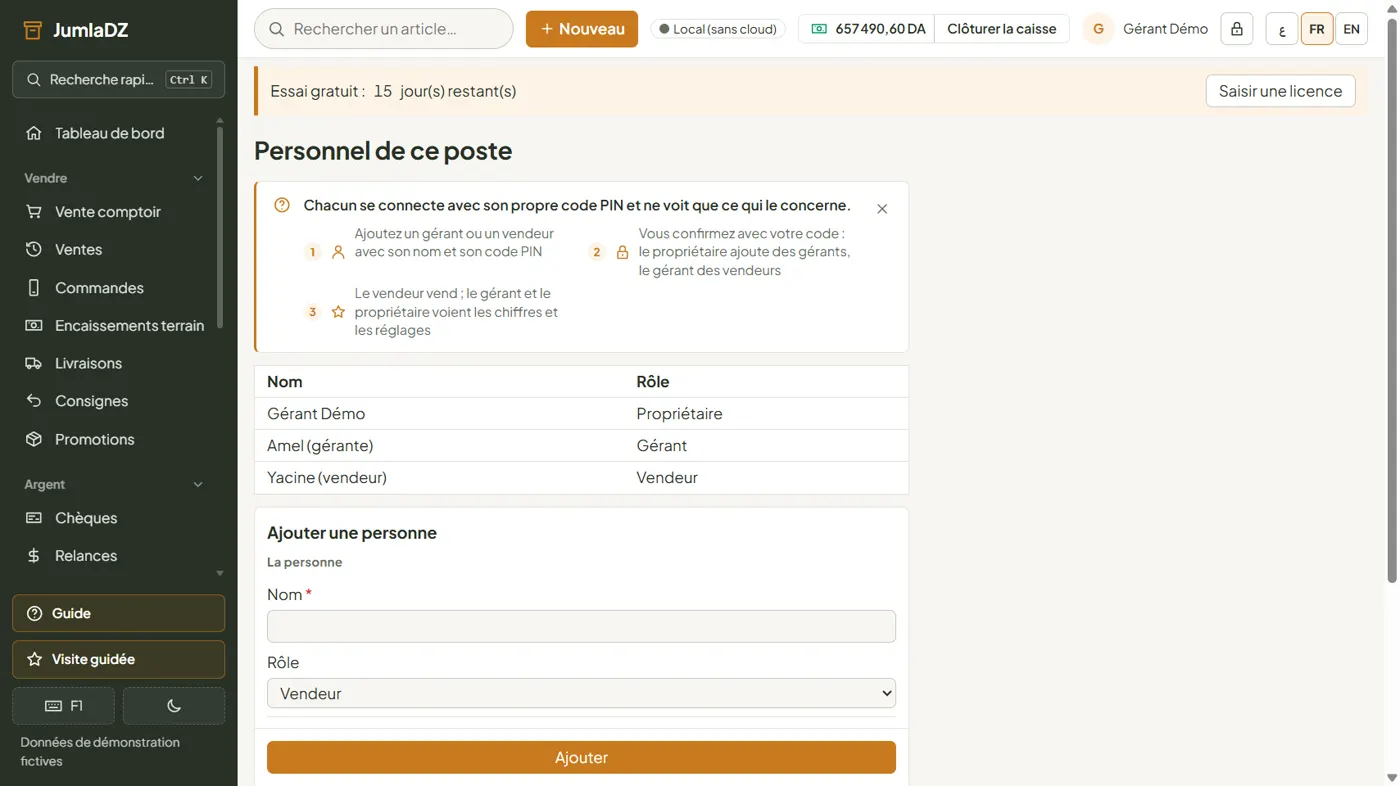Screen dimensions: 1400x786
Task: Open Recherche rapide Ctrl K box
Action: point(118,79)
